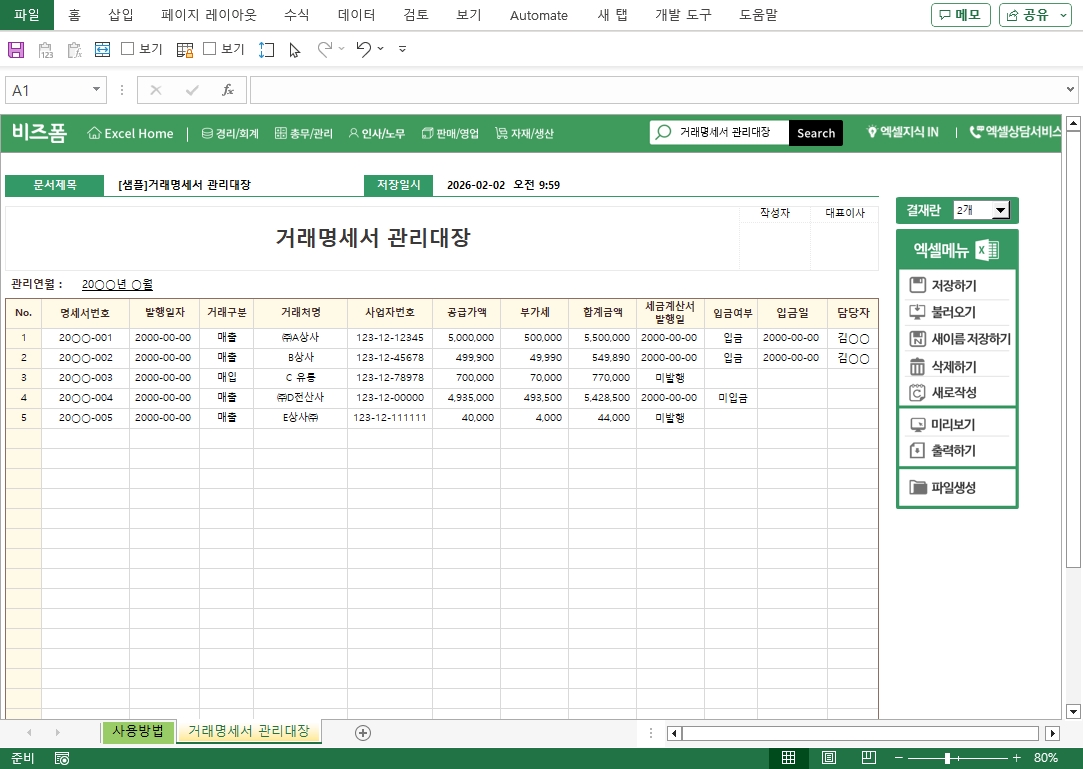This screenshot has height=769, width=1083.
Task: Click the Search button in Bizform bar
Action: click(815, 133)
